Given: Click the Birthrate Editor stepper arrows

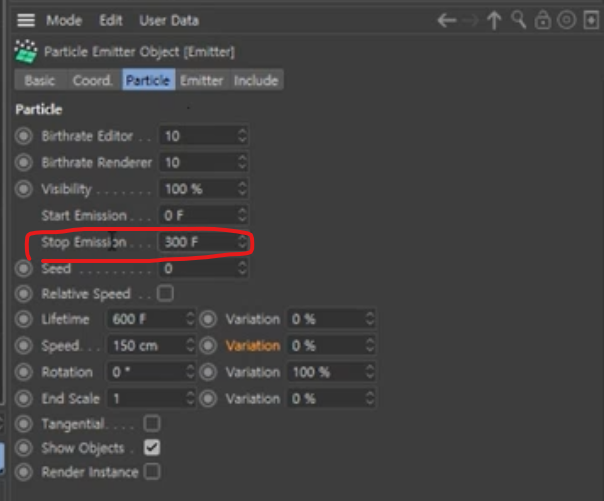Looking at the screenshot, I should pyautogui.click(x=242, y=136).
